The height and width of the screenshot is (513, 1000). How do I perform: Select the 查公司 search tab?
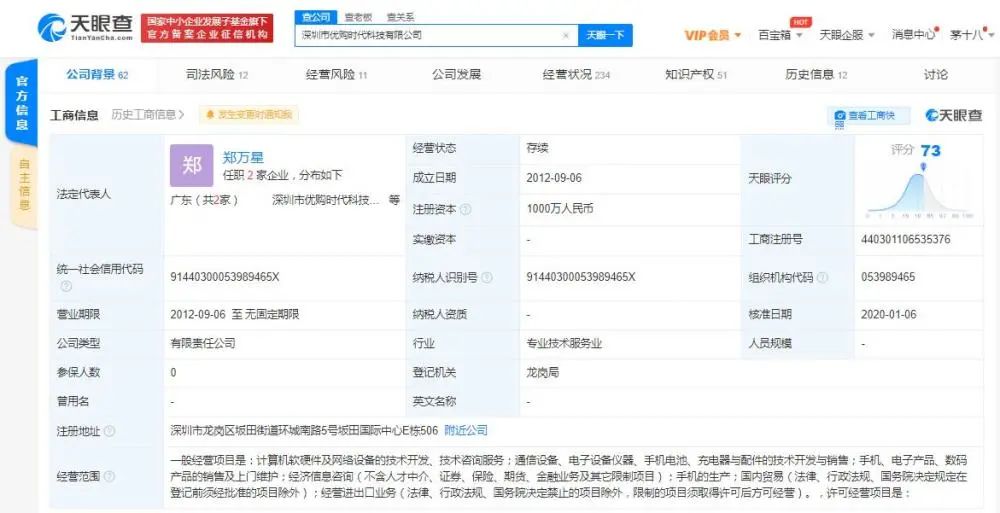tap(315, 17)
